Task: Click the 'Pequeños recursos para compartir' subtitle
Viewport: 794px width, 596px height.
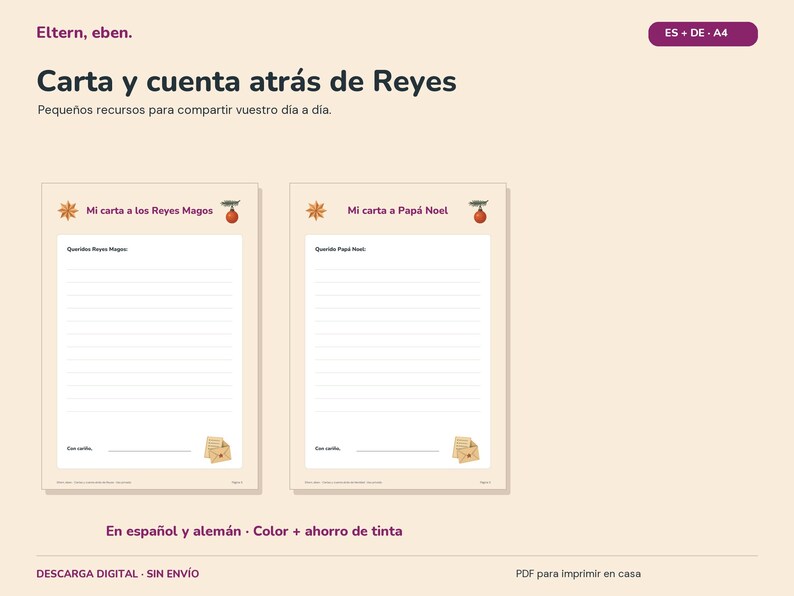Action: click(184, 110)
